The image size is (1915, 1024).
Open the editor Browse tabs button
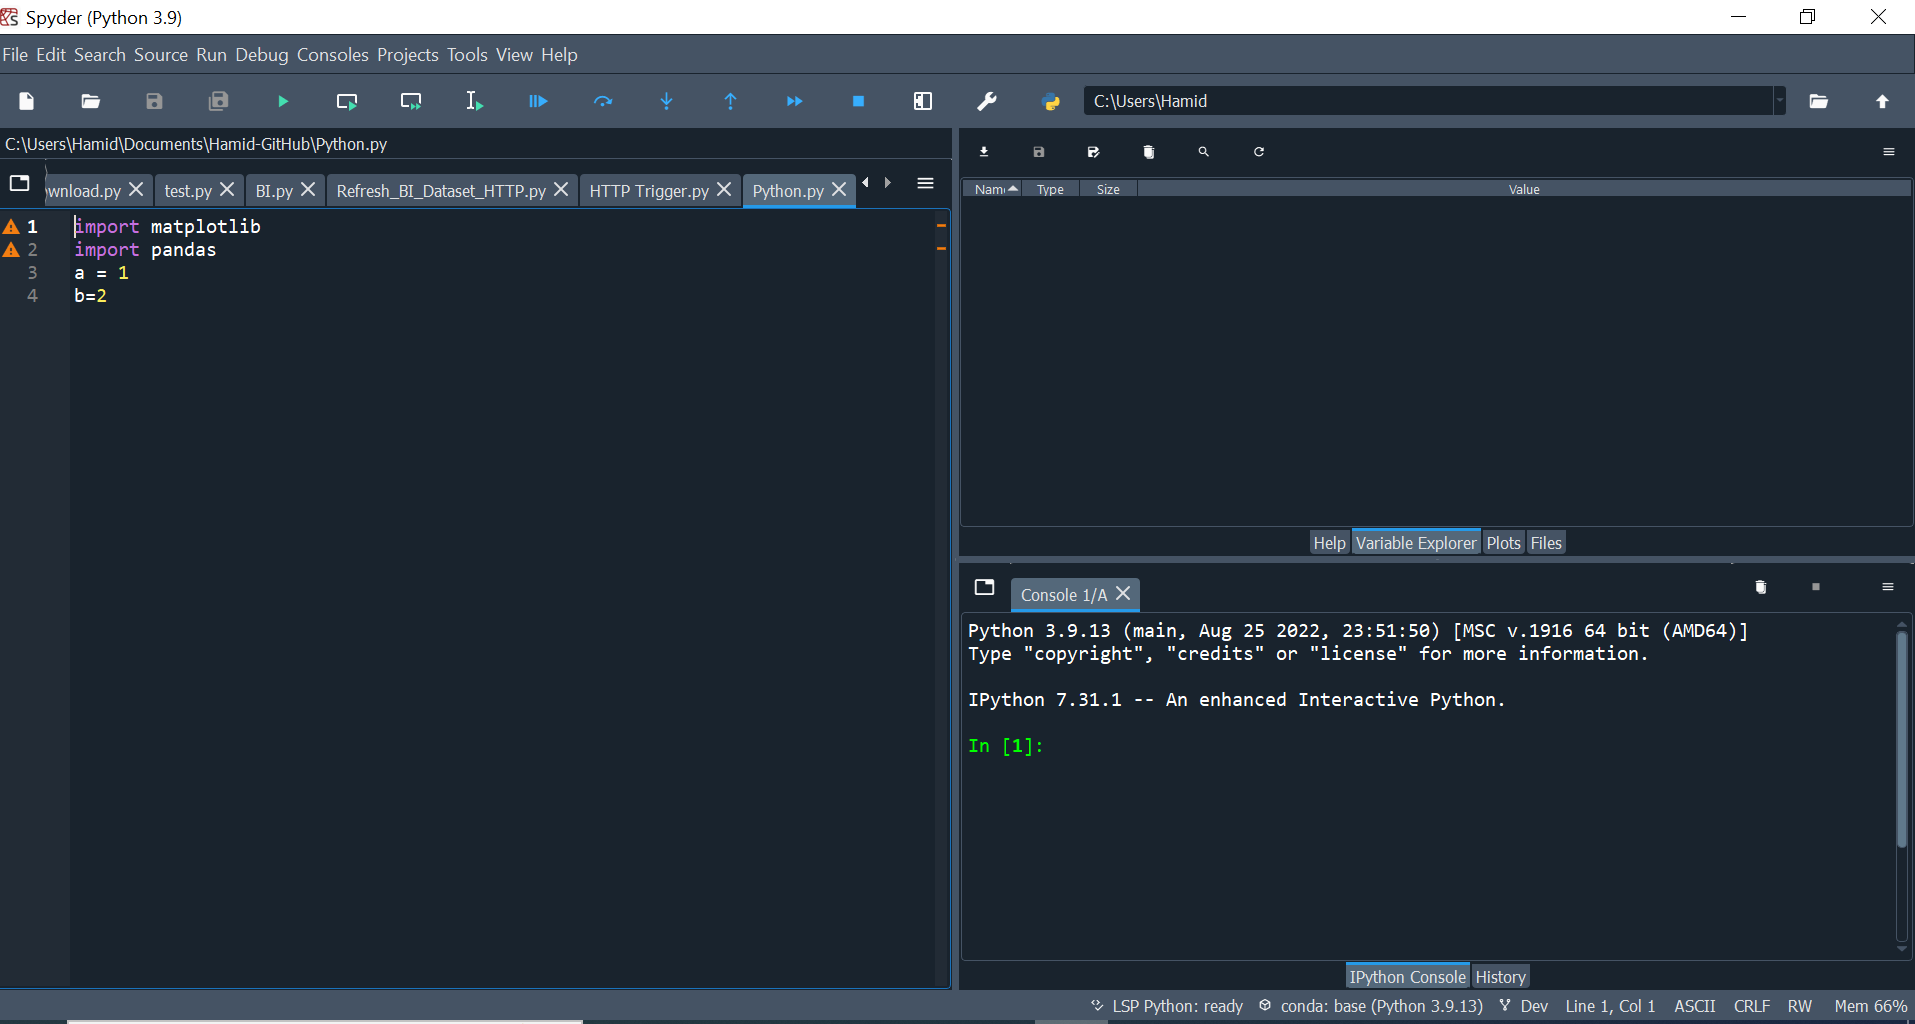tap(20, 183)
